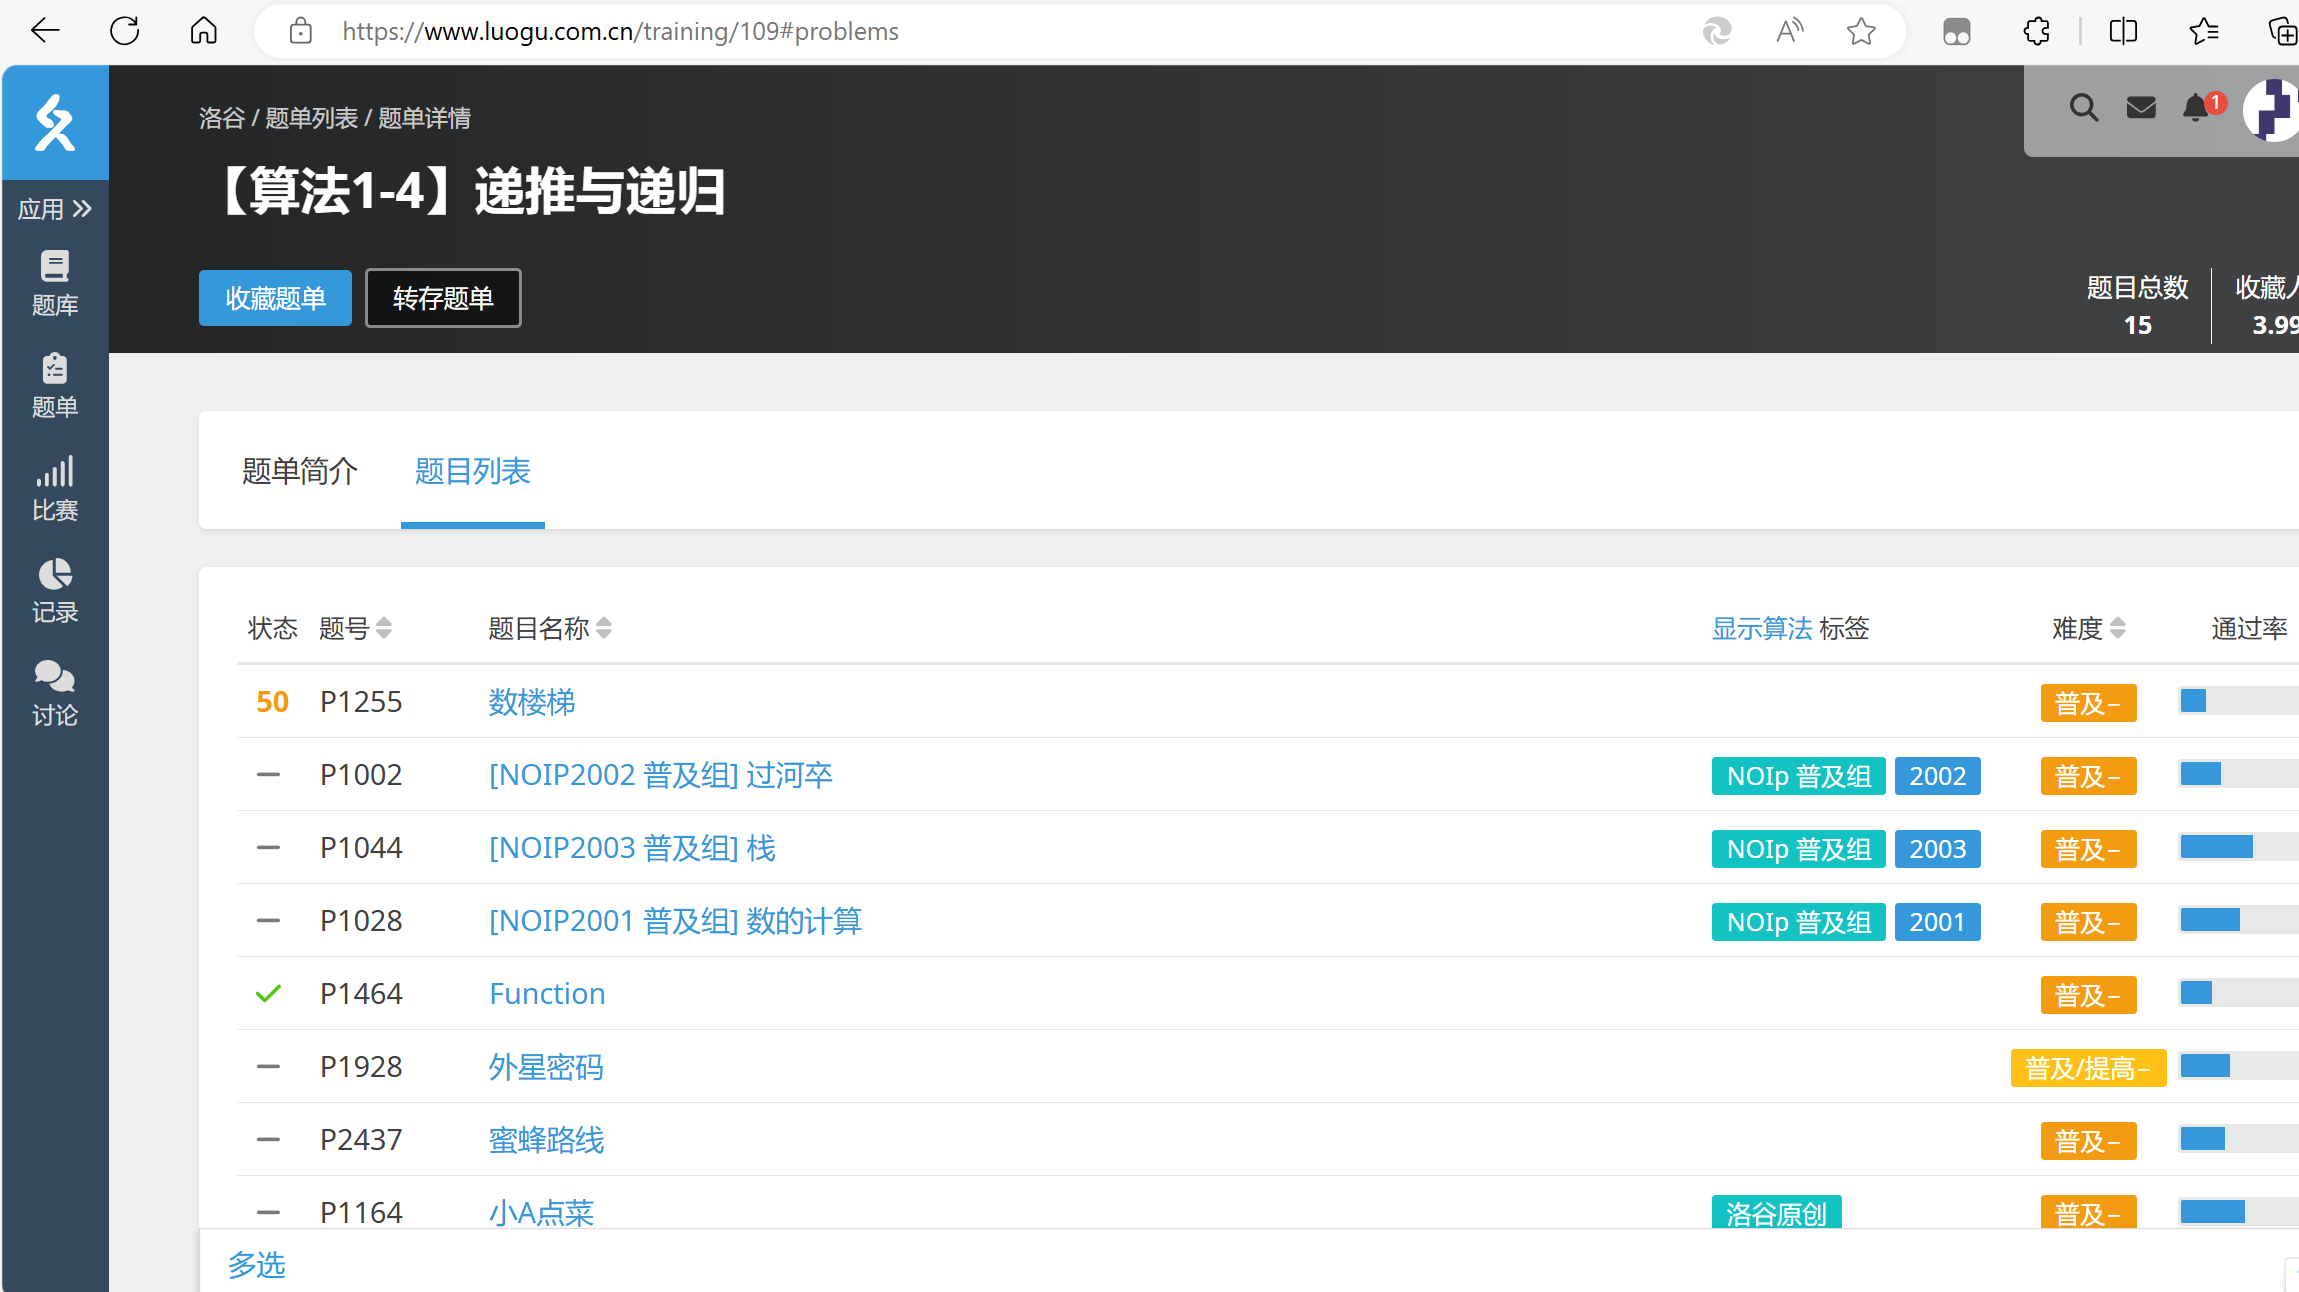2299x1292 pixels.
Task: Open the notification bell icon
Action: click(2196, 107)
